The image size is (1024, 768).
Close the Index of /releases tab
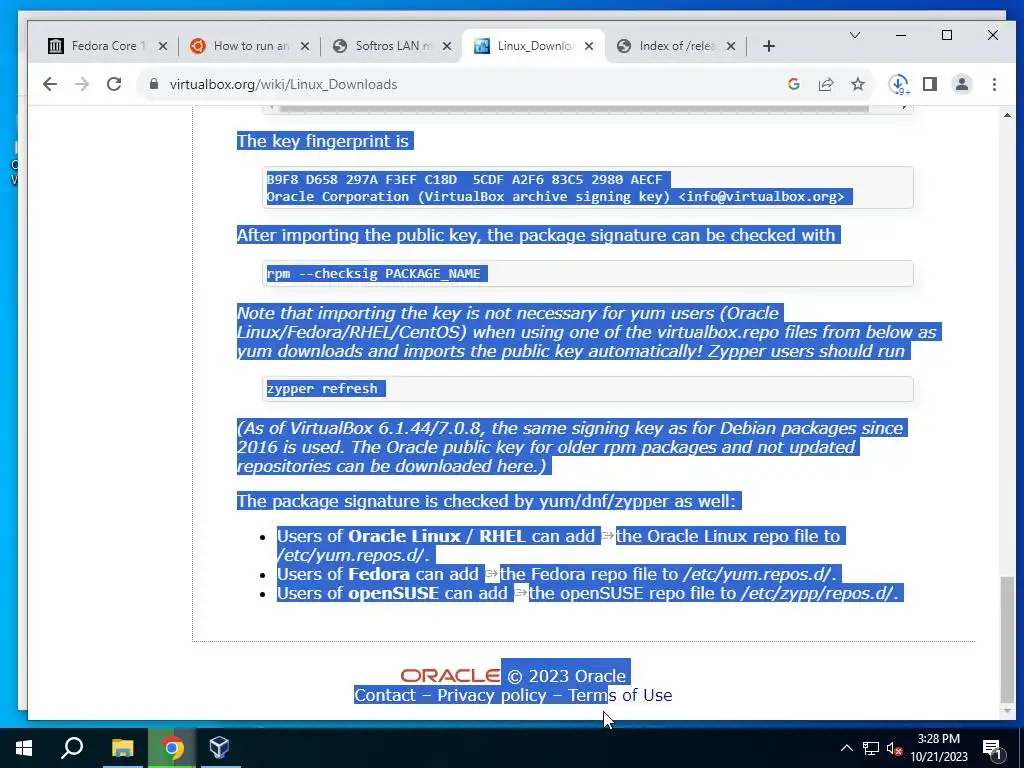coord(731,46)
